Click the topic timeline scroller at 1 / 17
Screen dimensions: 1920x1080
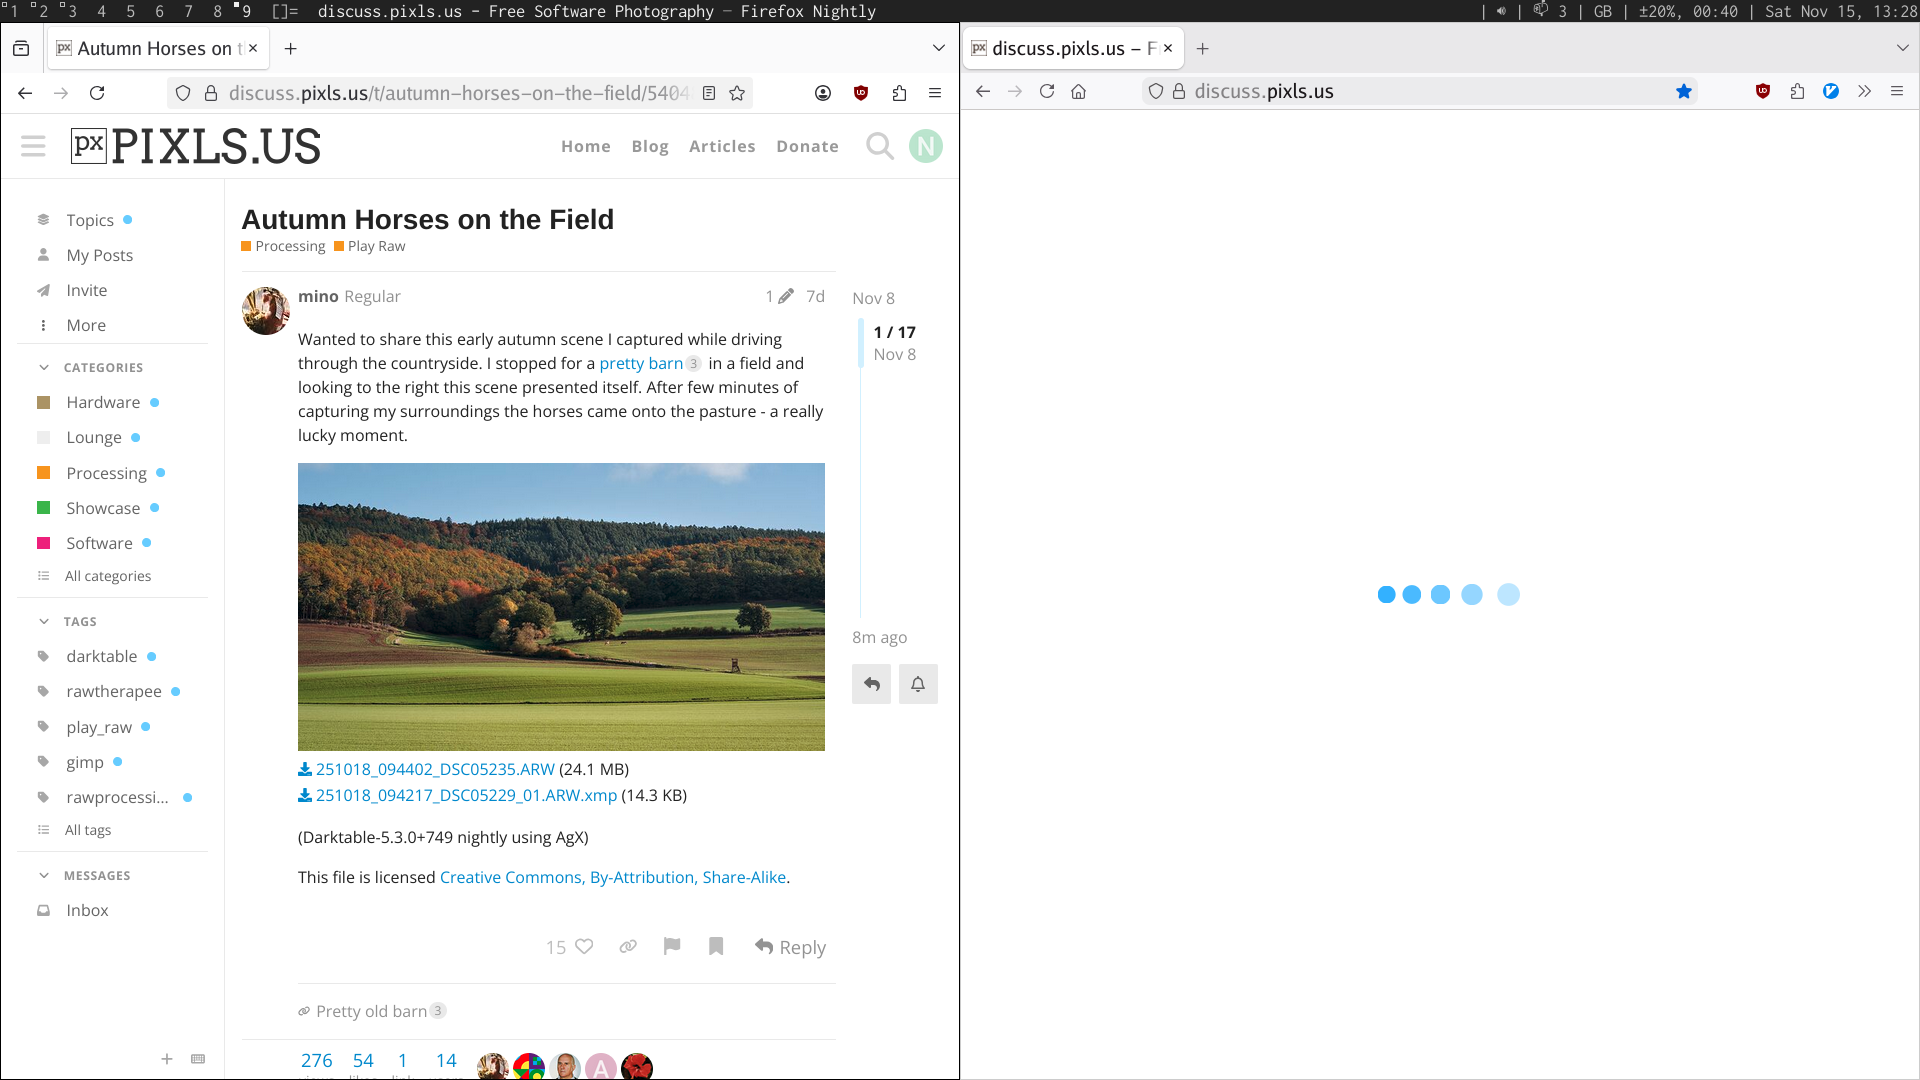[x=894, y=332]
